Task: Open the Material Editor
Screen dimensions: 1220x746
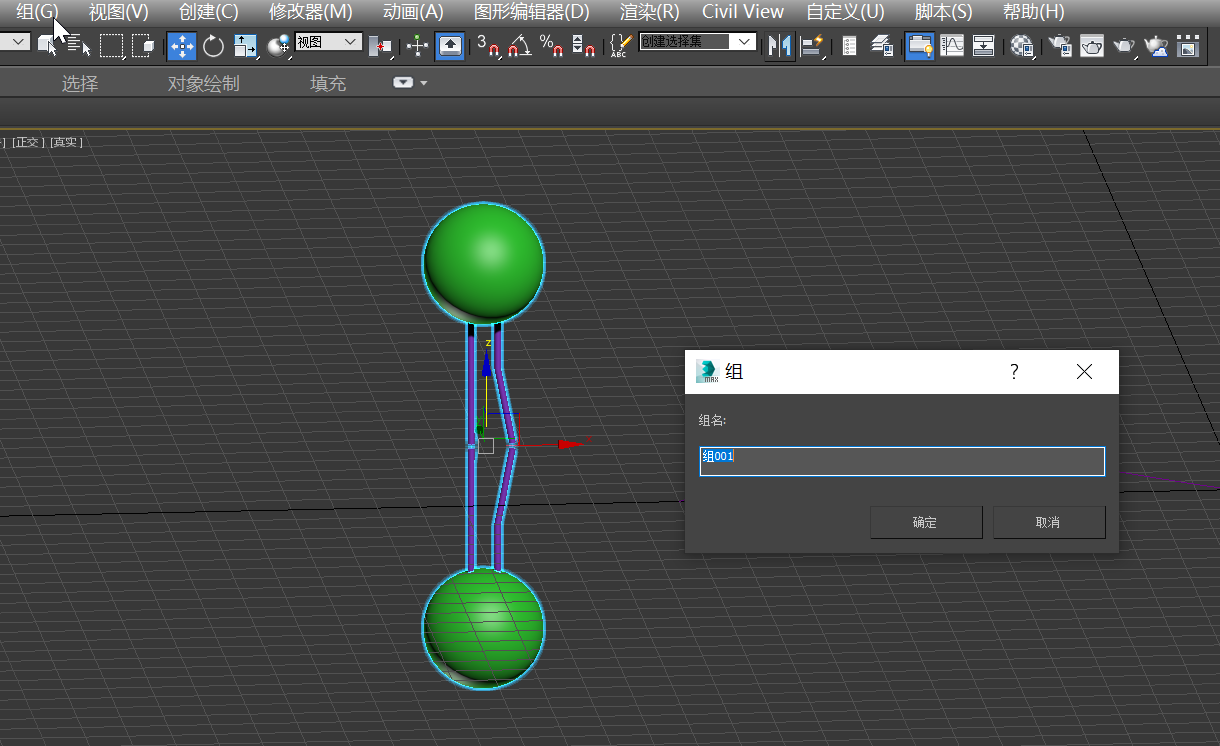Action: coord(1022,45)
